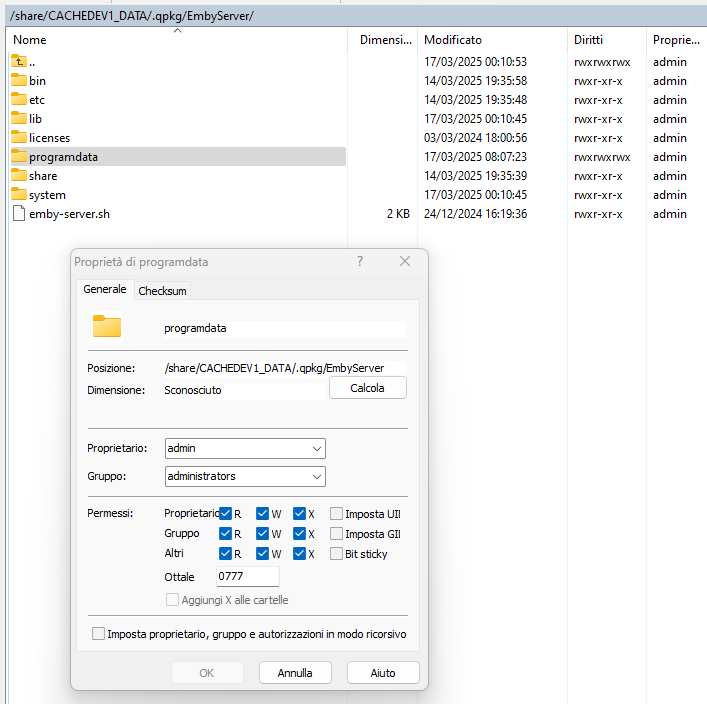
Task: Click the large folder icon in properties dialog
Action: (x=107, y=327)
